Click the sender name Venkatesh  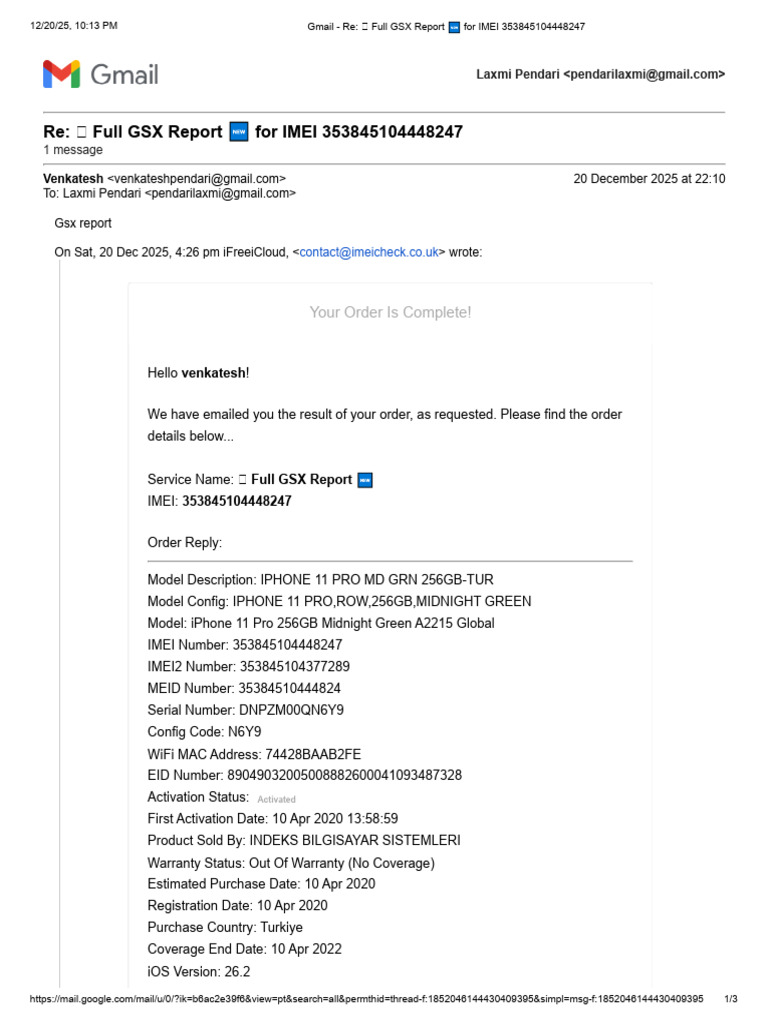tap(73, 179)
